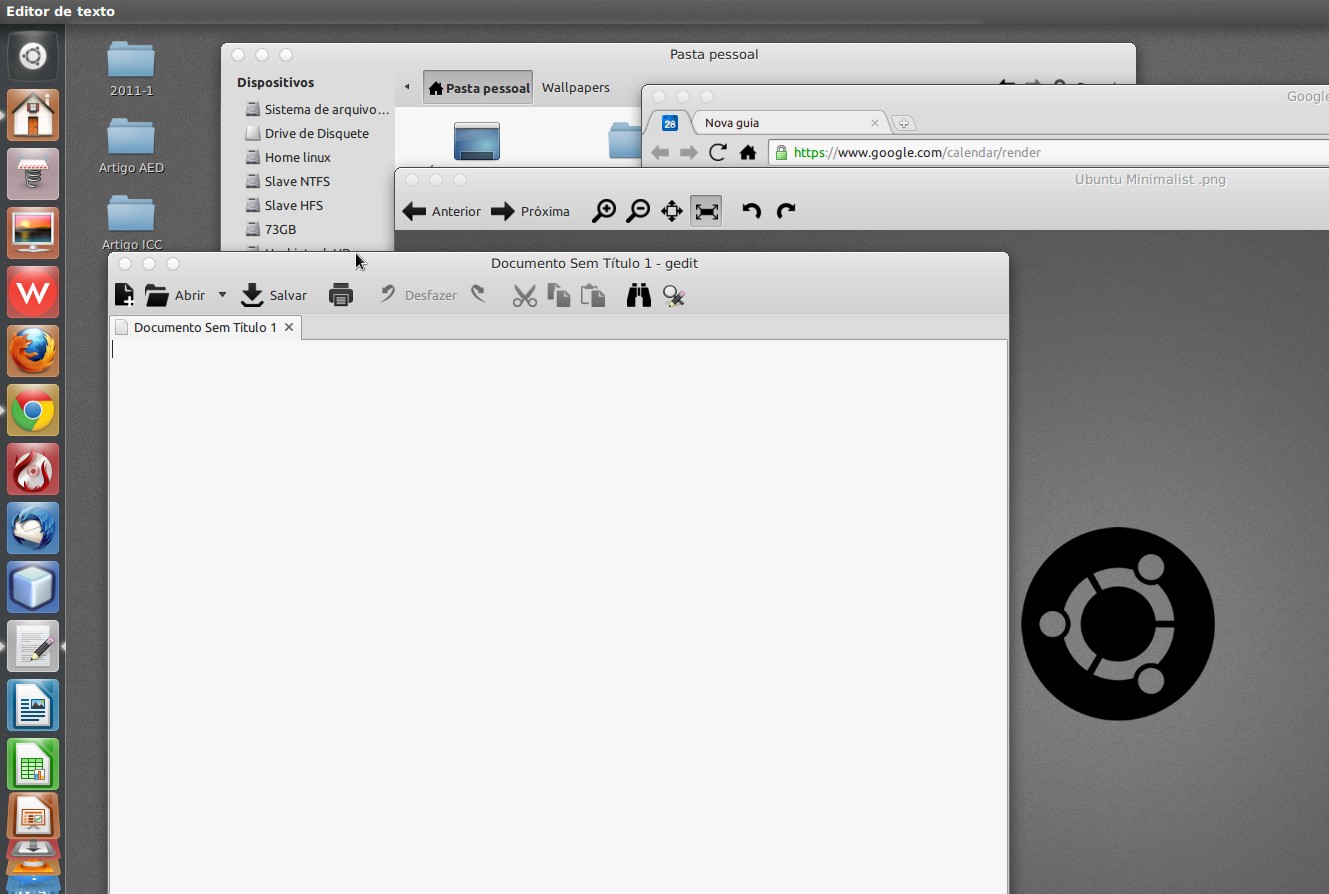Click Chrome's google.com/calendar address bar
This screenshot has width=1329, height=894.
1050,153
